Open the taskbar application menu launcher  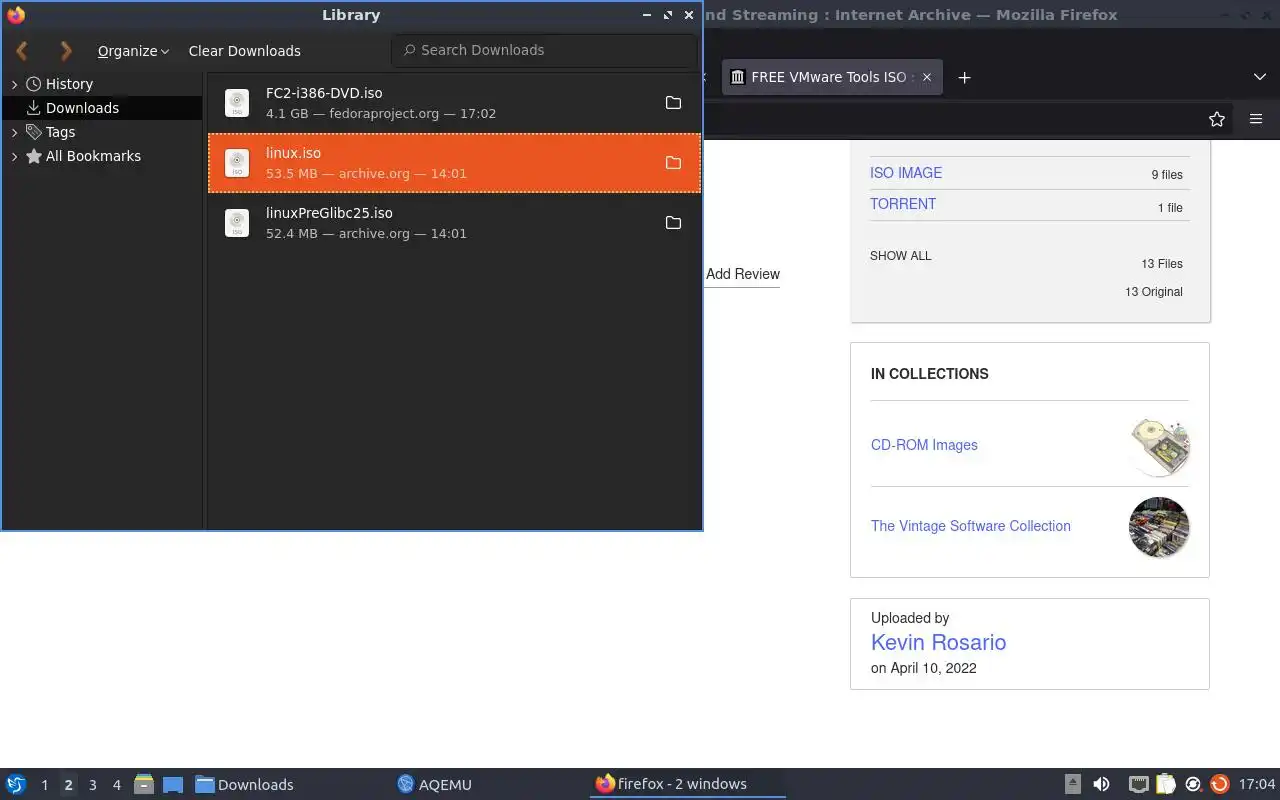point(16,784)
